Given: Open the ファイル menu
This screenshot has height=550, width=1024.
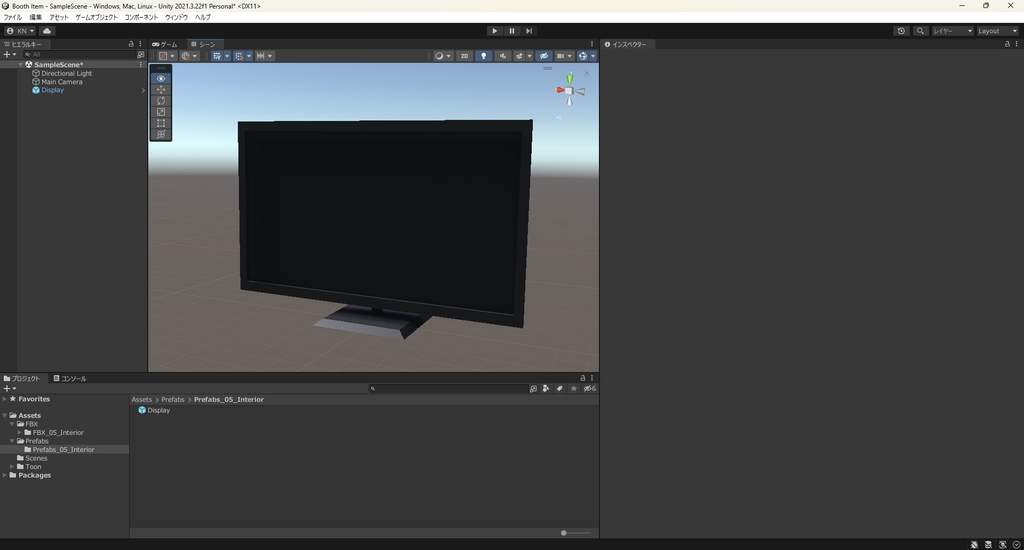Looking at the screenshot, I should 12,17.
